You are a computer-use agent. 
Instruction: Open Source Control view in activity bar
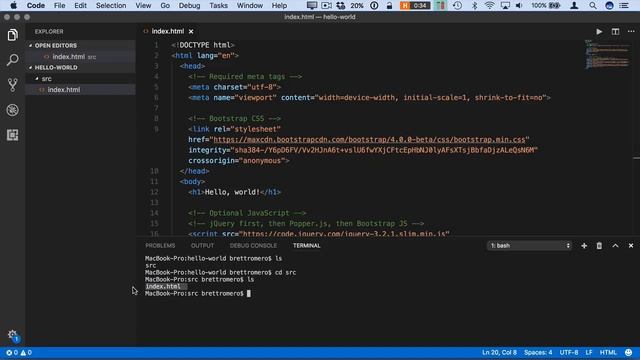tap(12, 85)
